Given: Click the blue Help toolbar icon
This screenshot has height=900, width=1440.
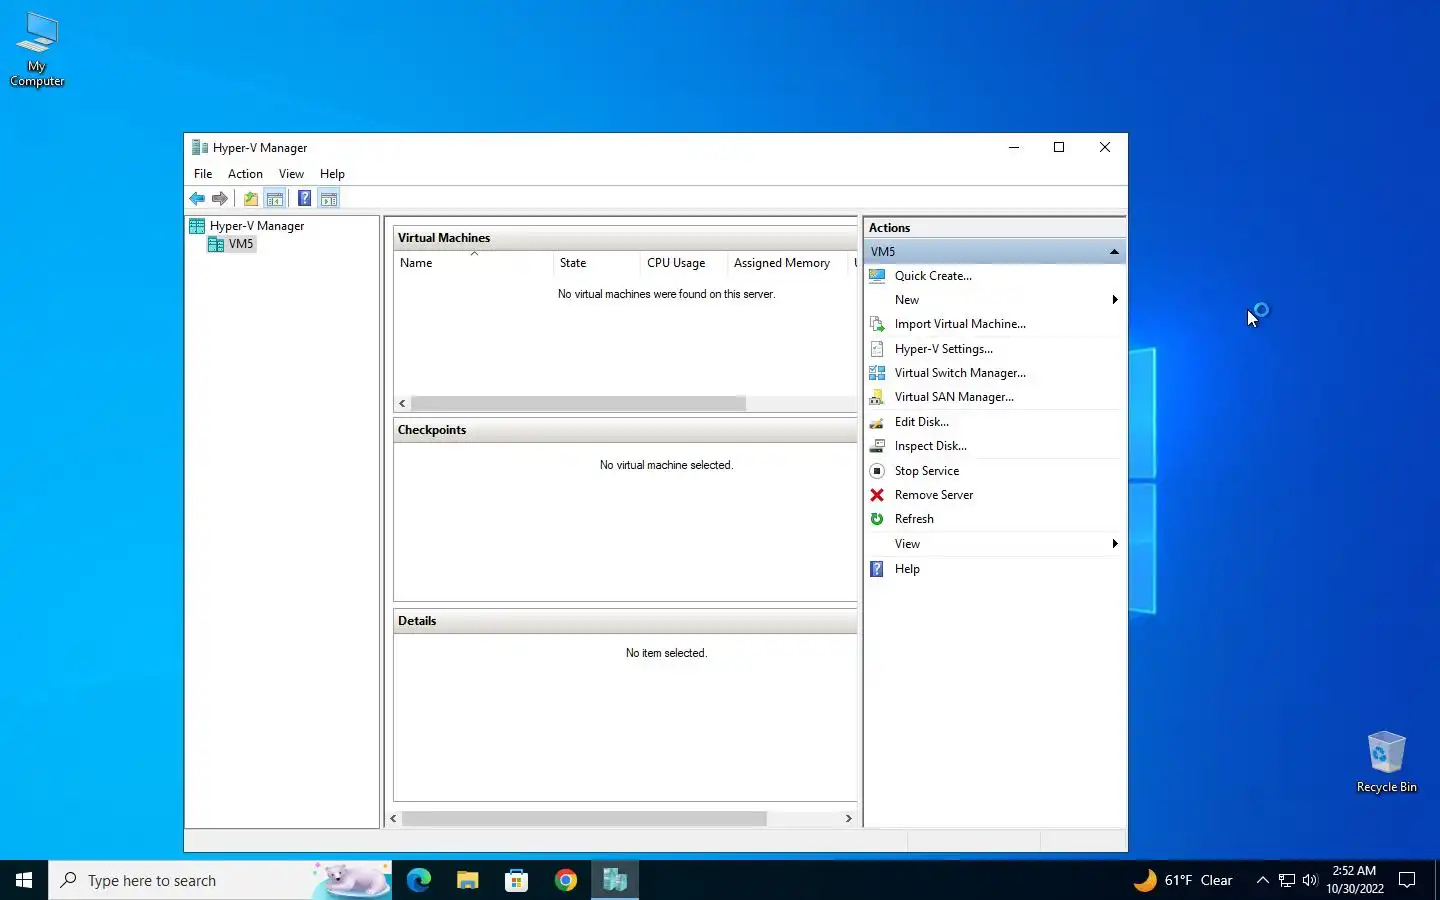Looking at the screenshot, I should (304, 198).
